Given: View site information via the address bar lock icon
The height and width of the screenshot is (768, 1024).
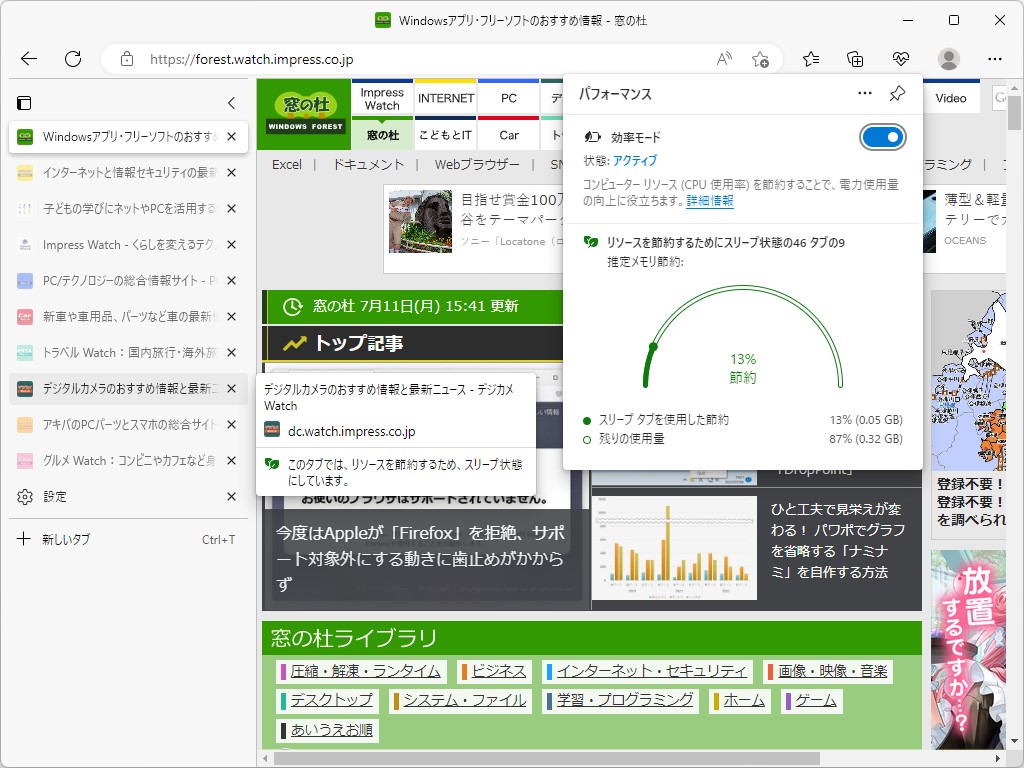Looking at the screenshot, I should tap(127, 58).
